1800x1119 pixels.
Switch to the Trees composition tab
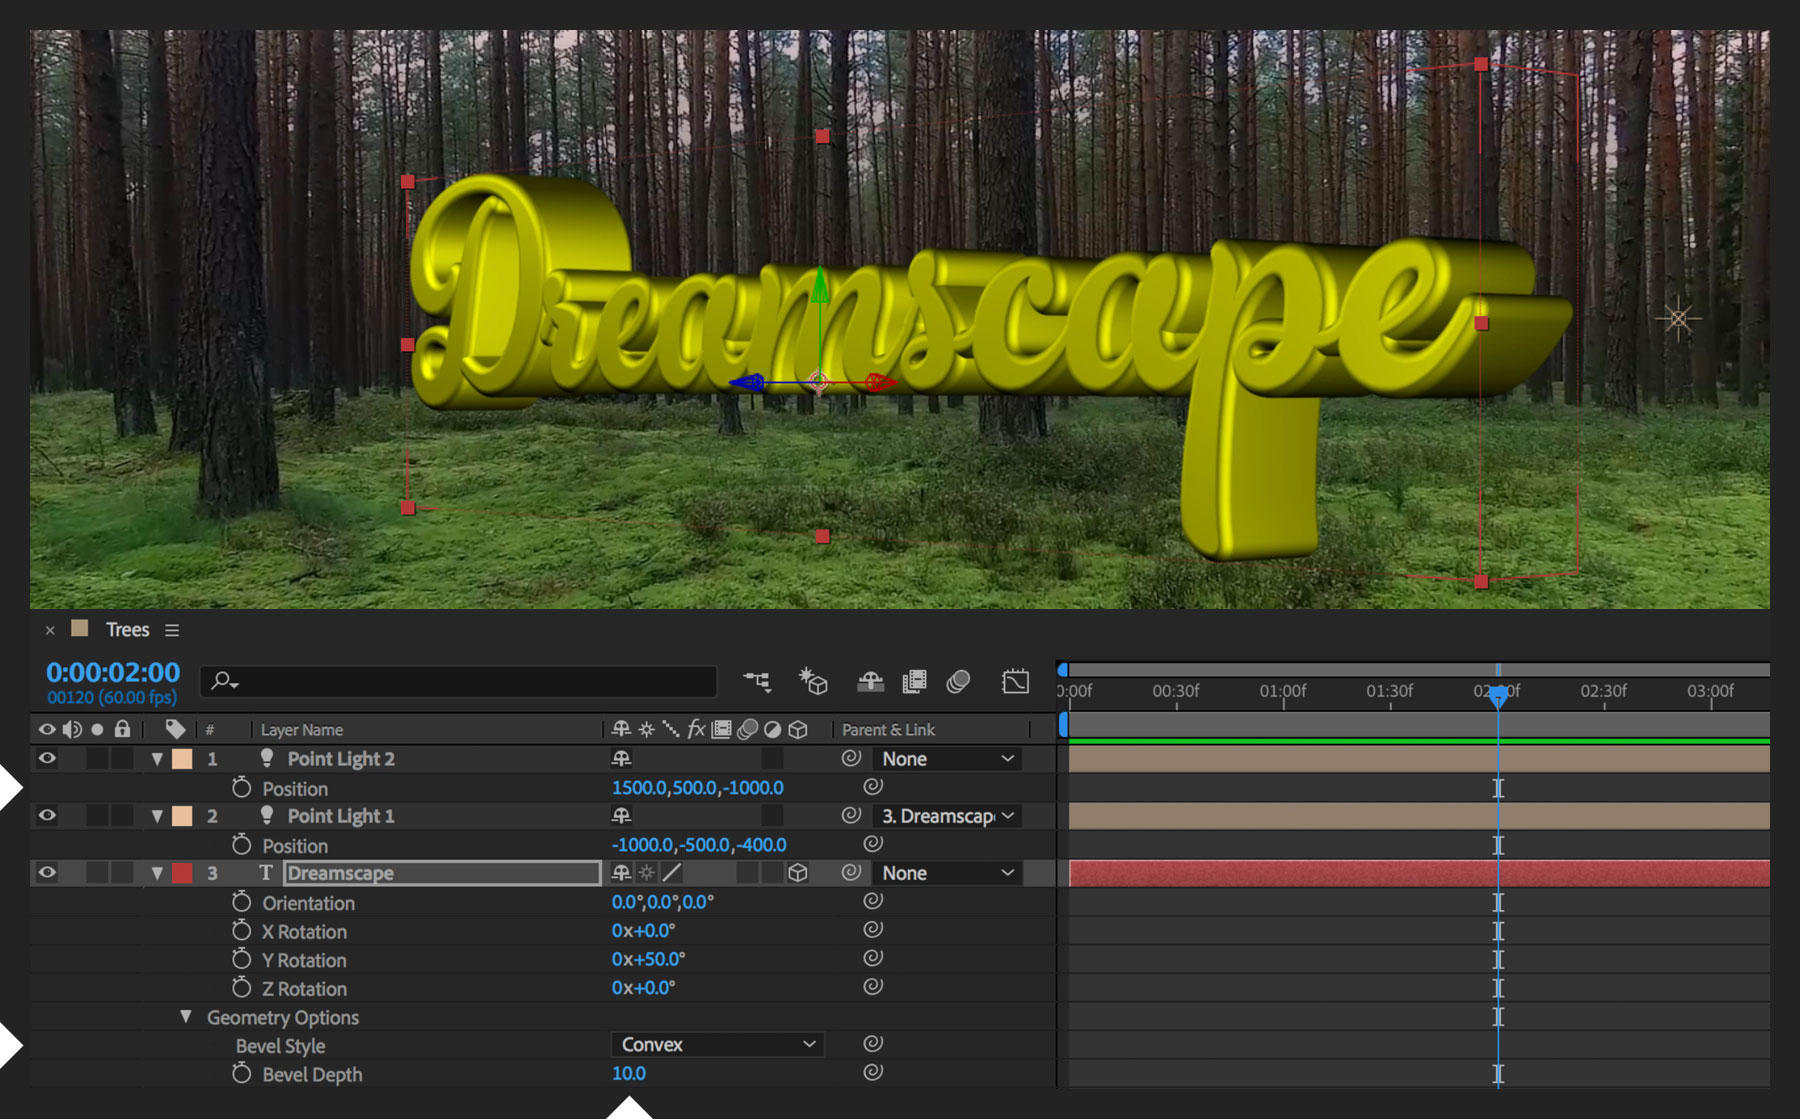pos(126,629)
